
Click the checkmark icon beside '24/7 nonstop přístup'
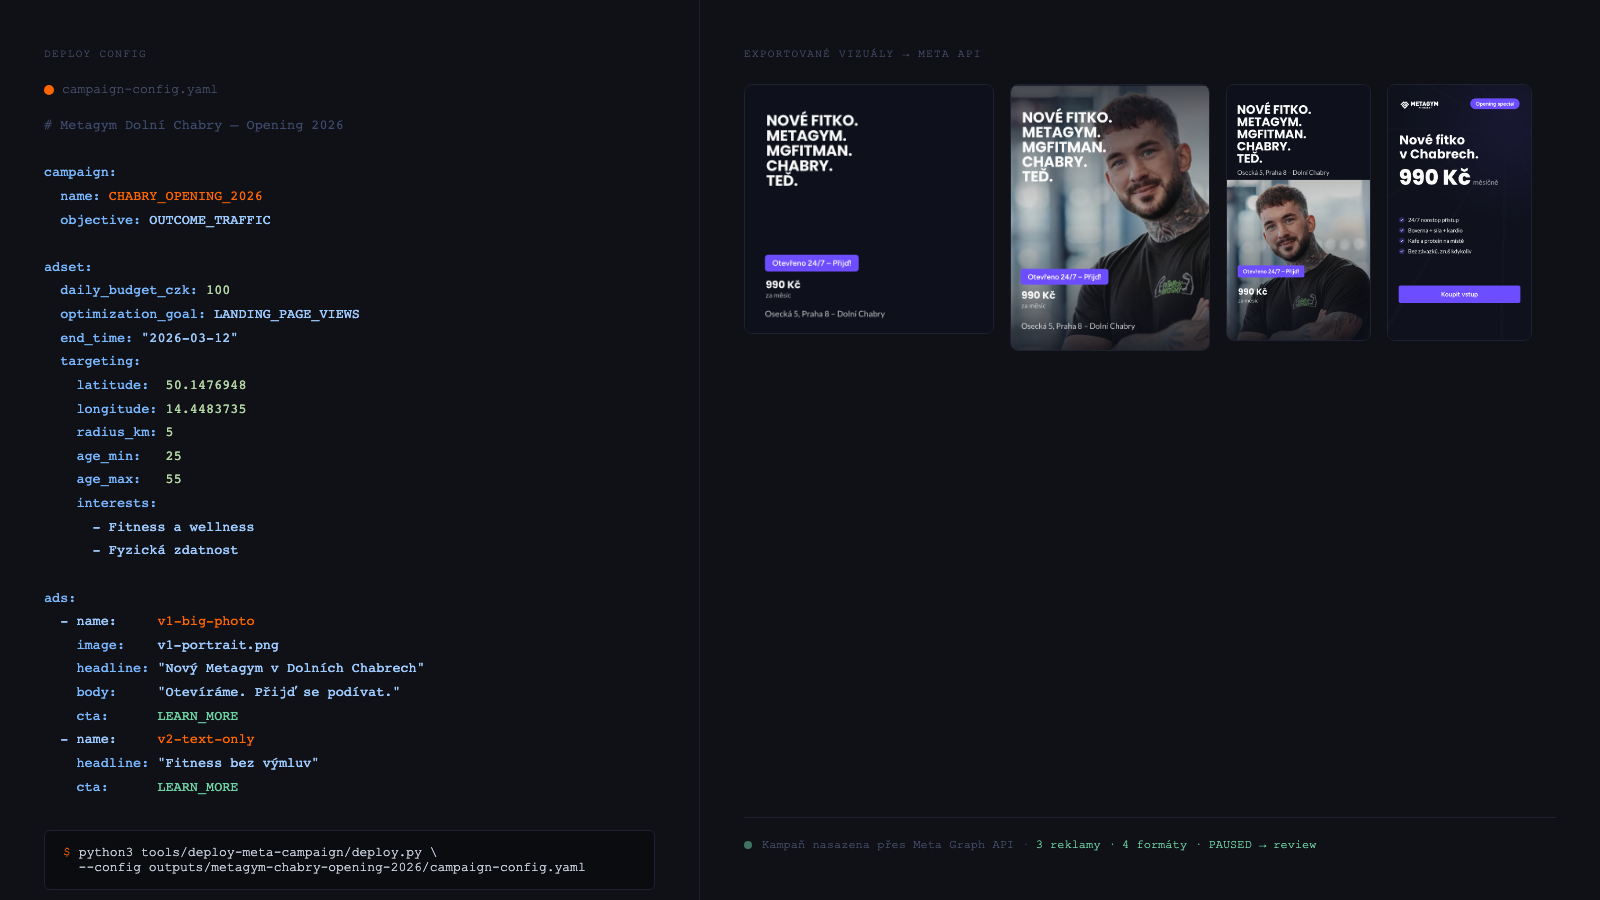(1402, 220)
